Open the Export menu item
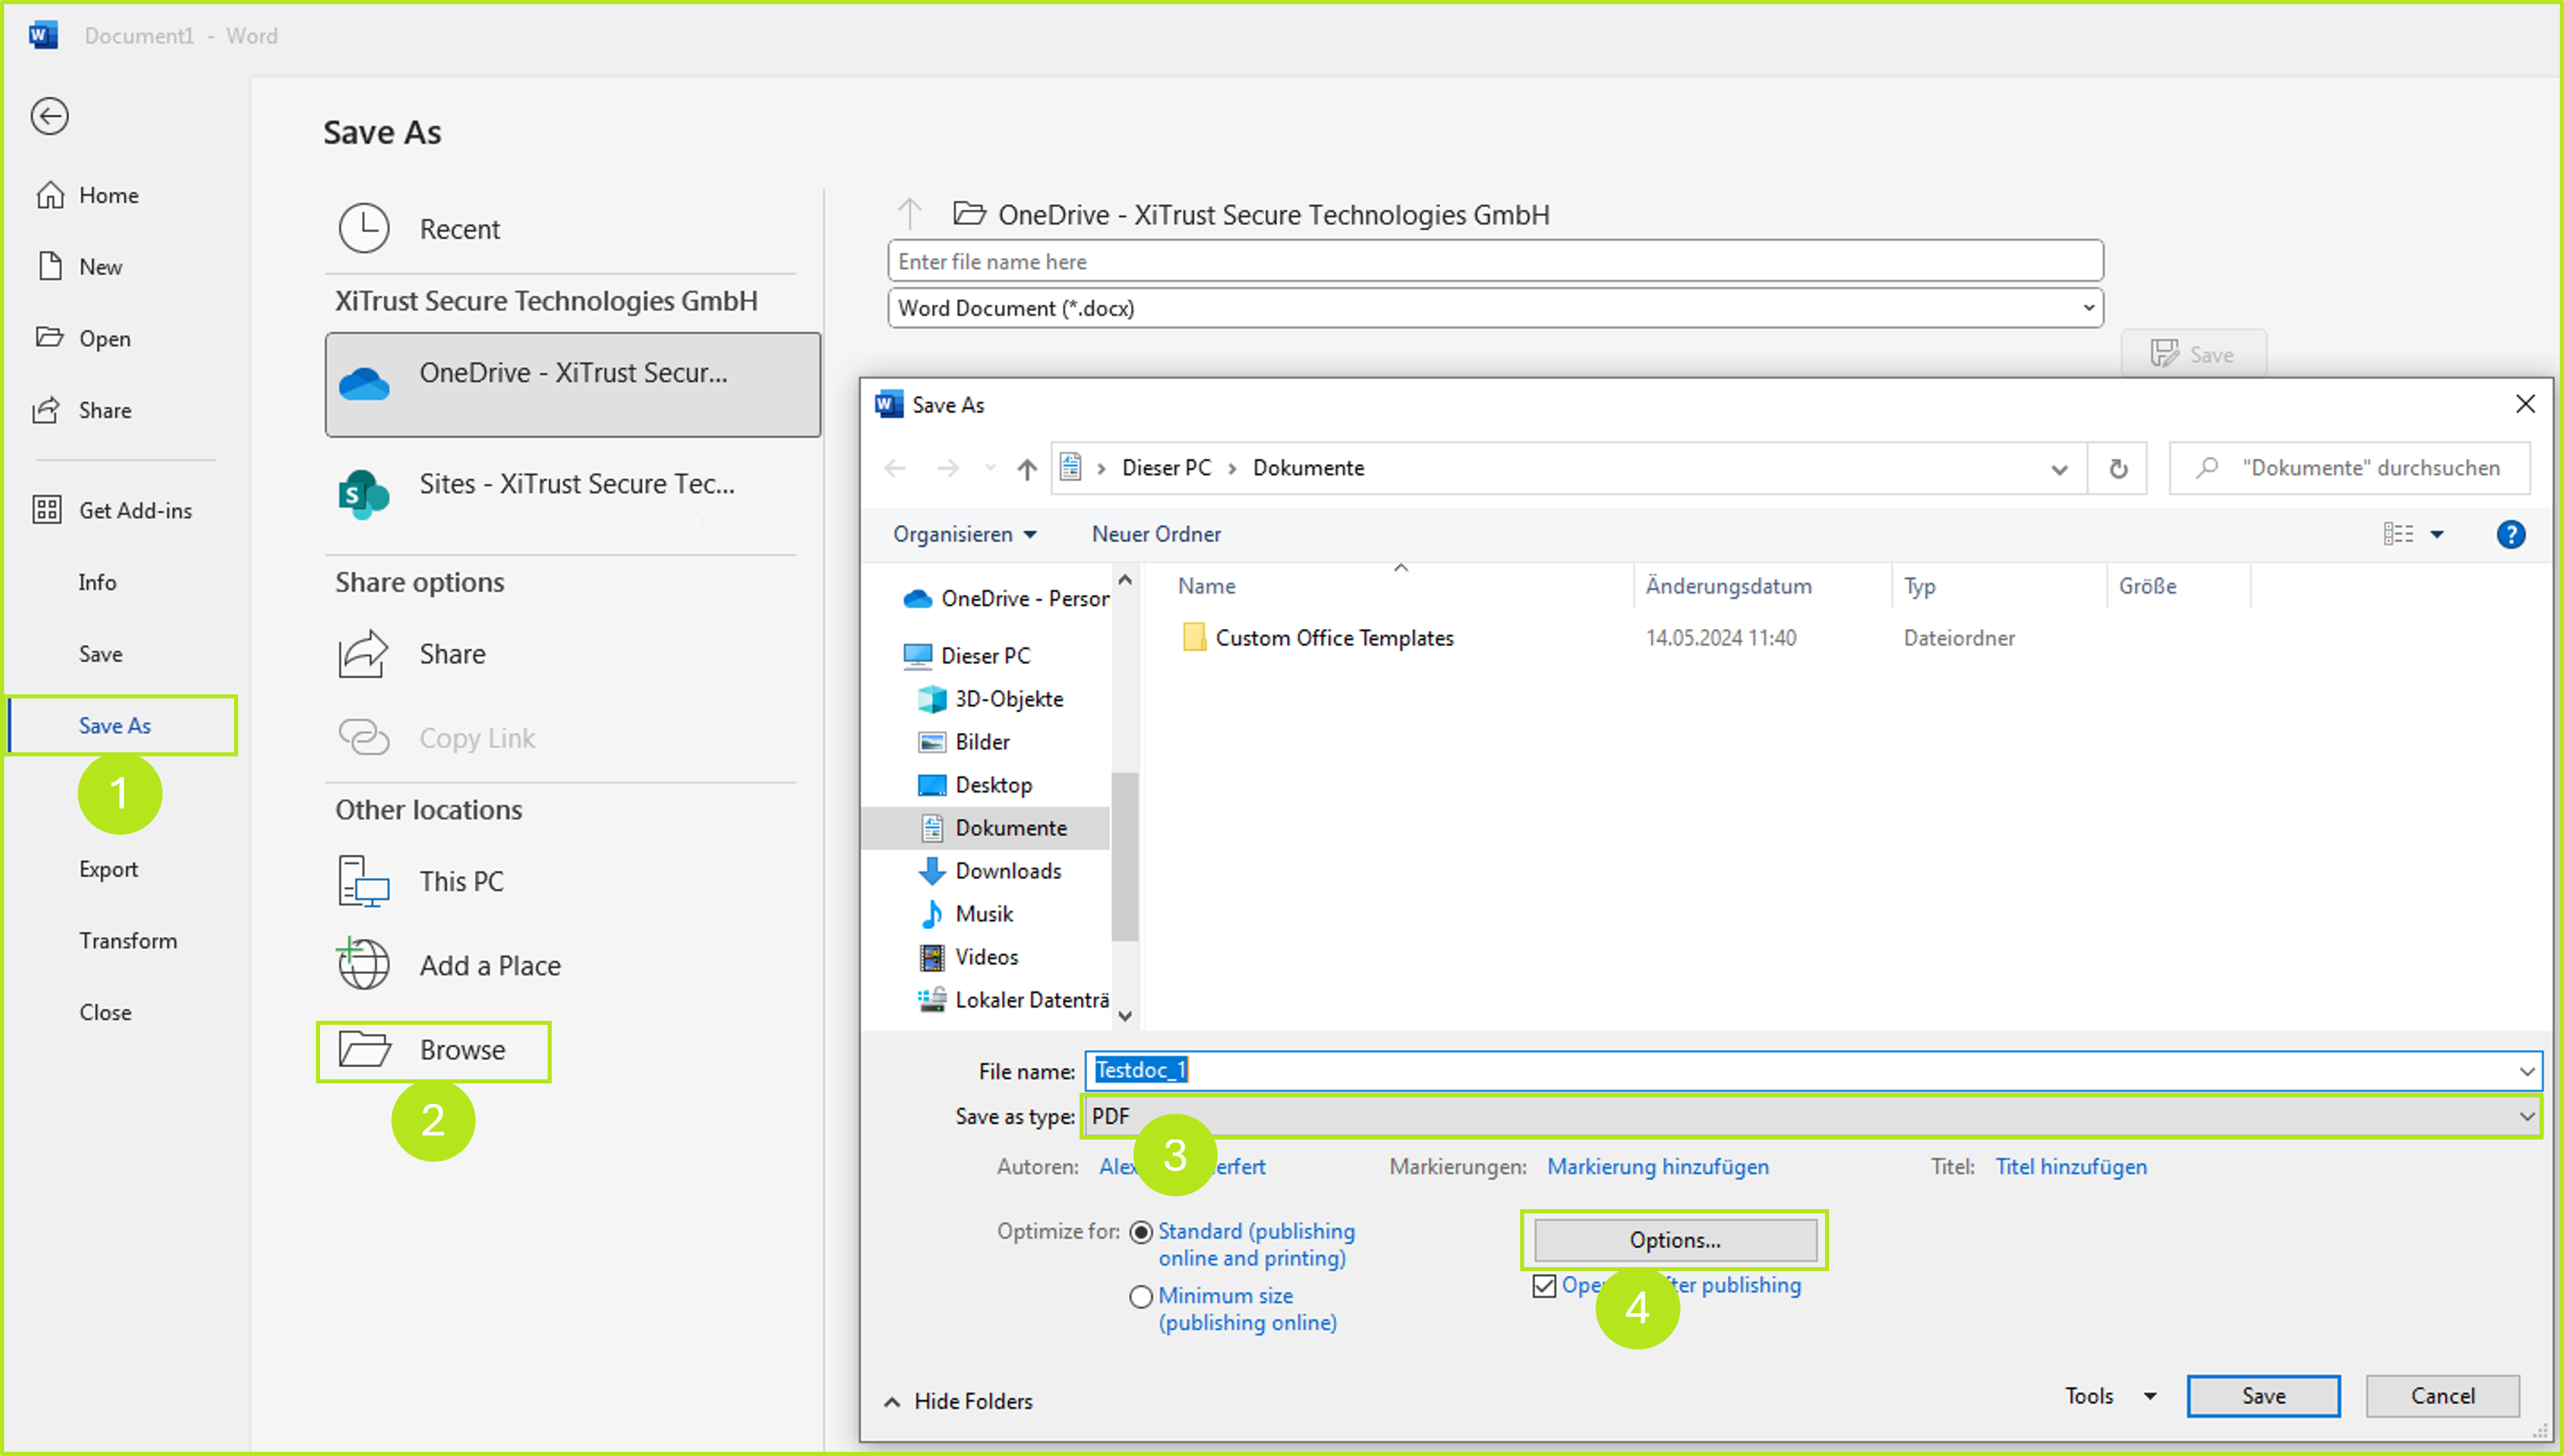 point(108,869)
